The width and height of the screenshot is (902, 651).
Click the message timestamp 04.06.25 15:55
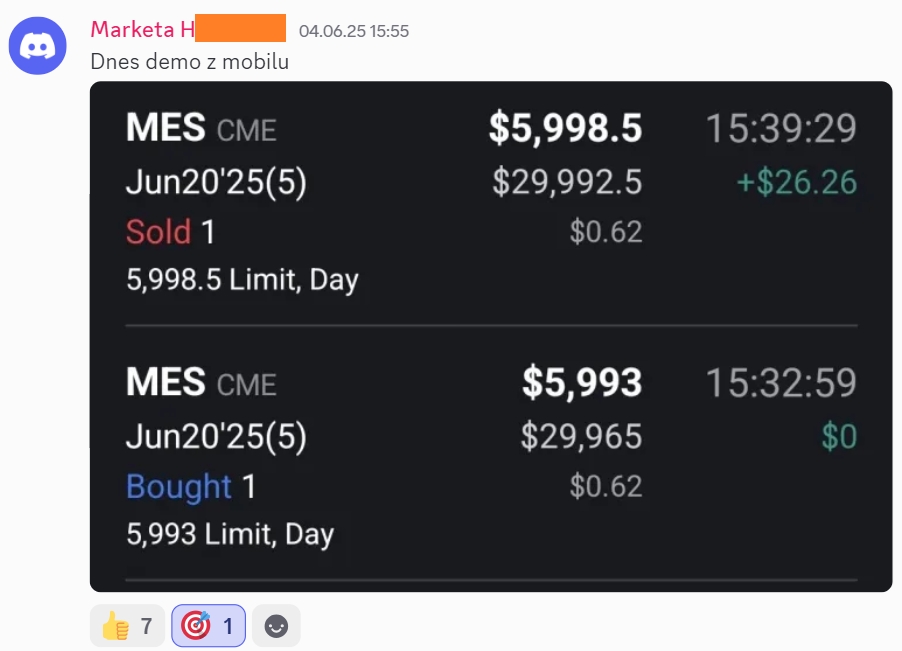pyautogui.click(x=354, y=31)
